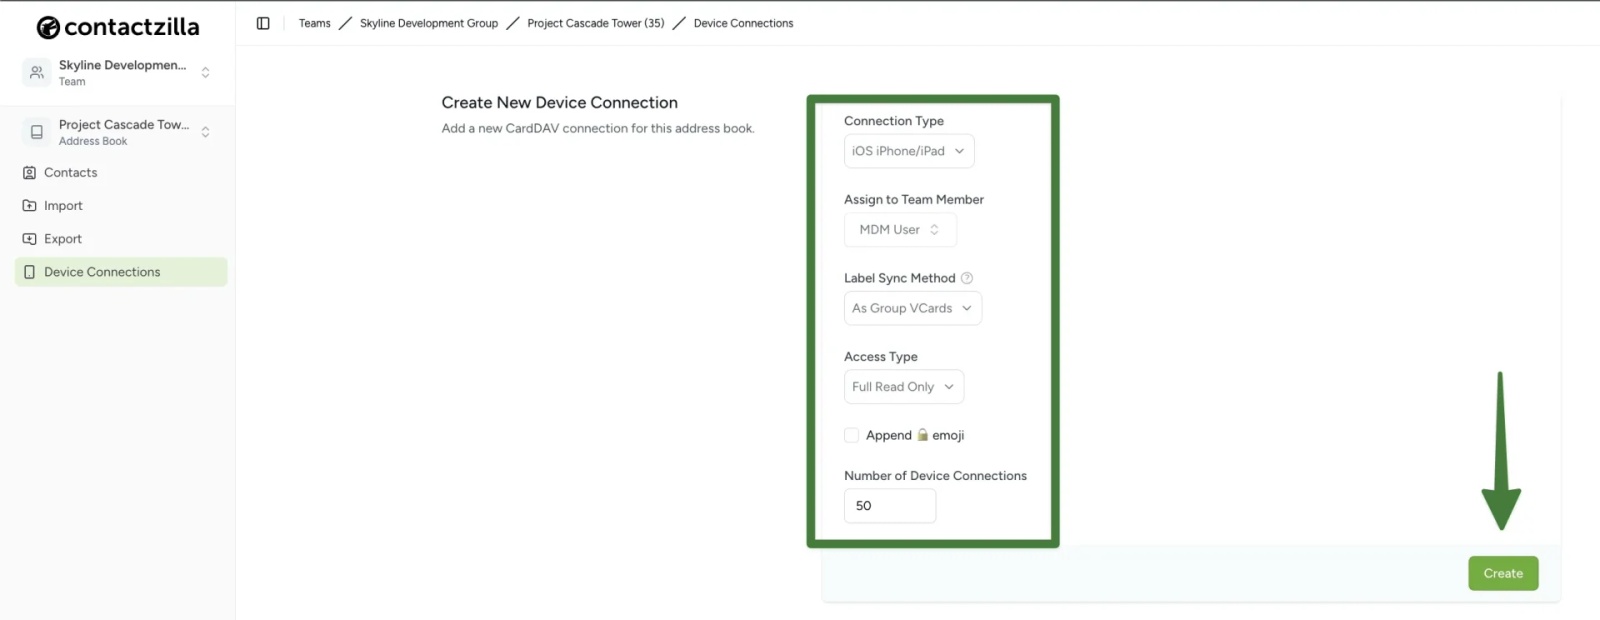Image resolution: width=1600 pixels, height=620 pixels.
Task: Go to Project Cascade Tower (35) breadcrumb
Action: tap(596, 23)
